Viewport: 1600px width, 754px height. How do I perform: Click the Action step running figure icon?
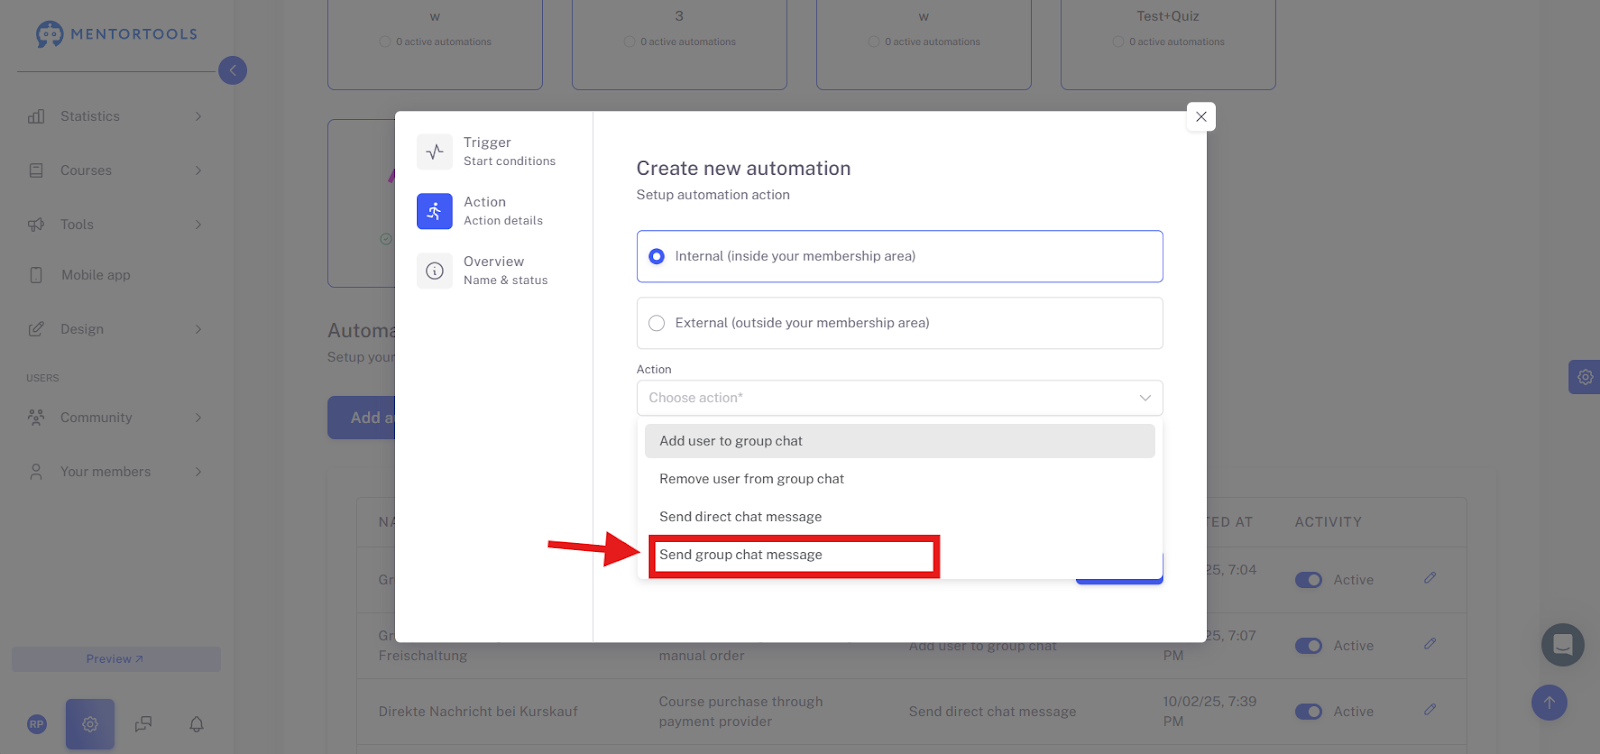pyautogui.click(x=434, y=211)
